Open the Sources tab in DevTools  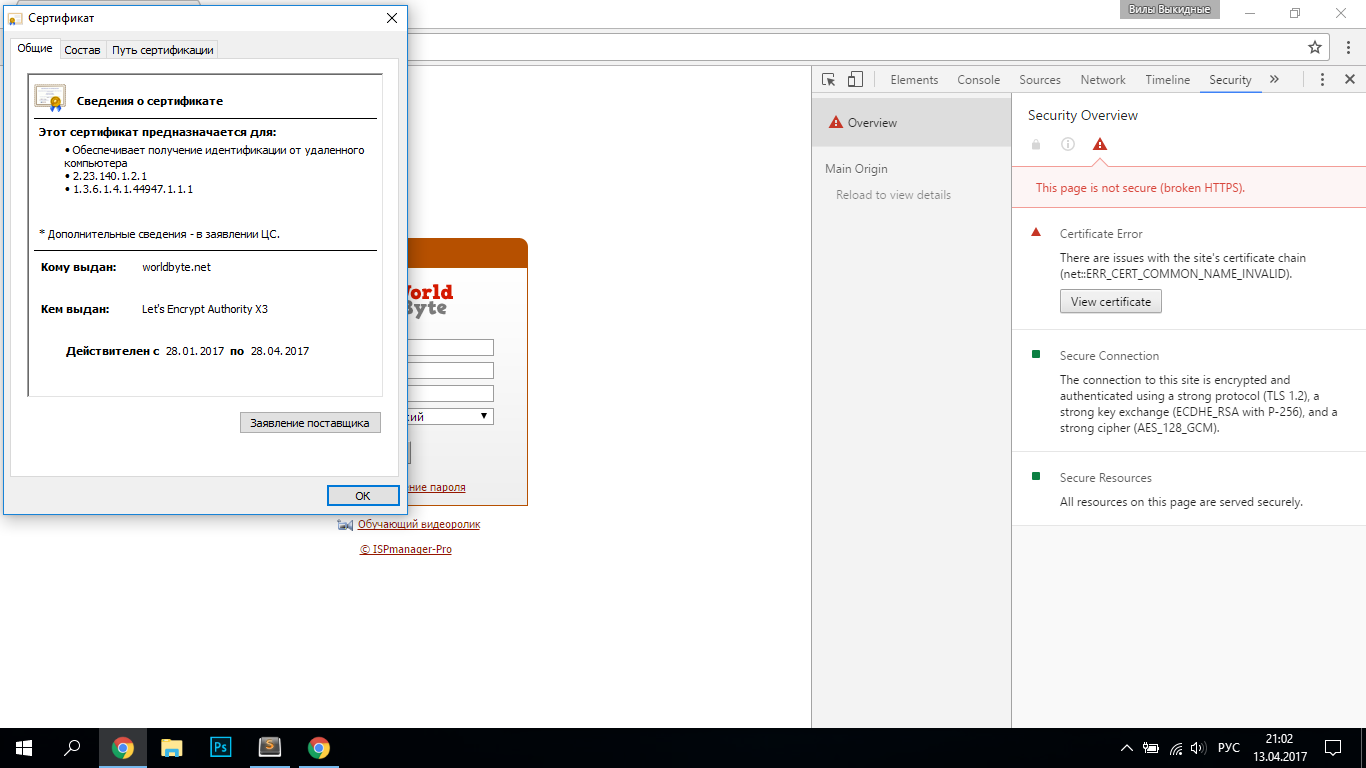point(1040,80)
